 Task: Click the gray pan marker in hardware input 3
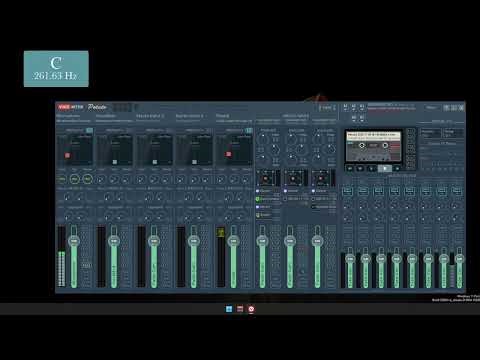[x=155, y=162]
